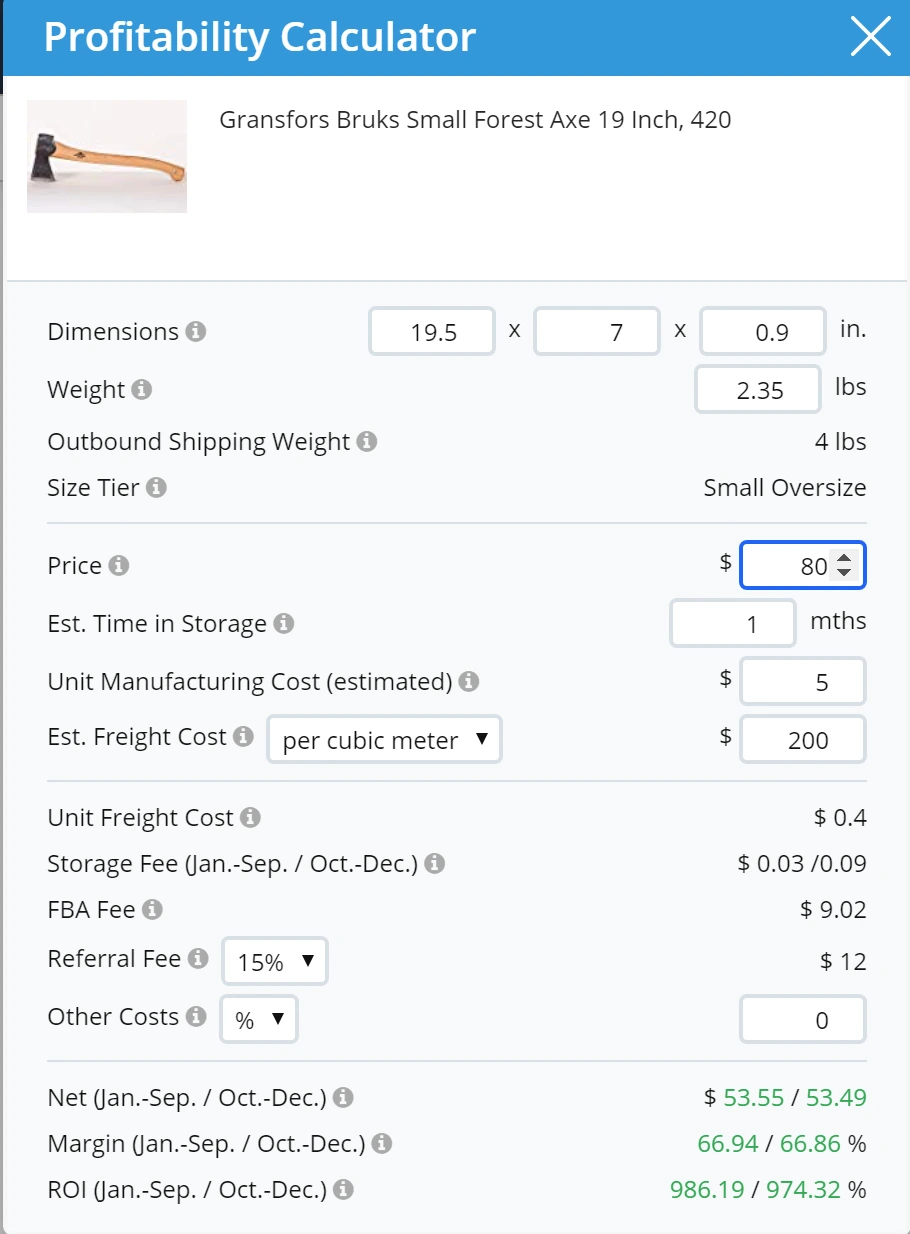Click the Gransfors Bruks axe product thumbnail
Image resolution: width=910 pixels, height=1234 pixels.
[x=107, y=156]
